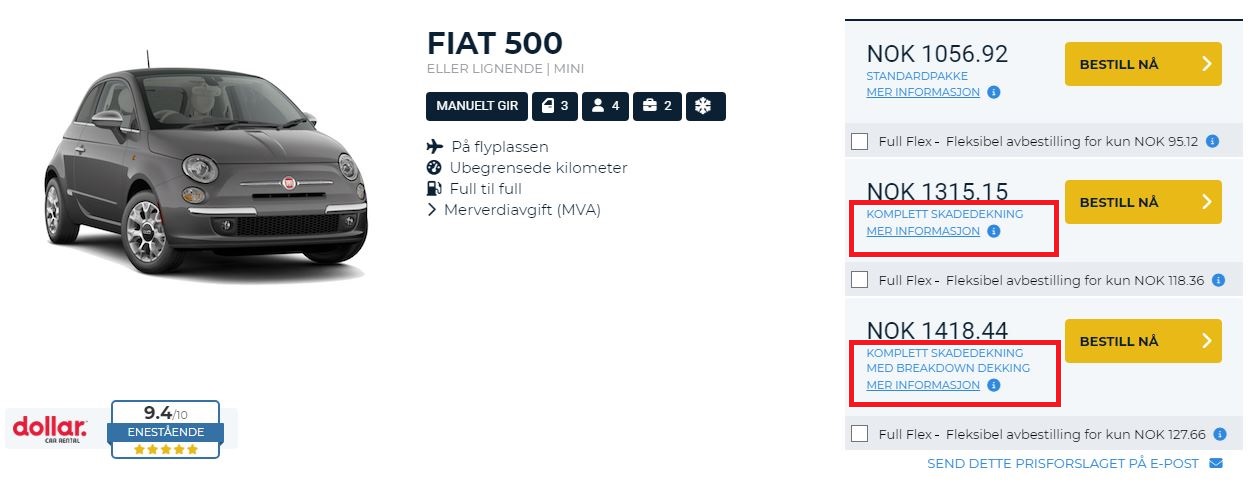Viewport: 1258px width, 493px height.
Task: Click info icon next to NOK 95.12 Full Flex
Action: (x=1212, y=141)
